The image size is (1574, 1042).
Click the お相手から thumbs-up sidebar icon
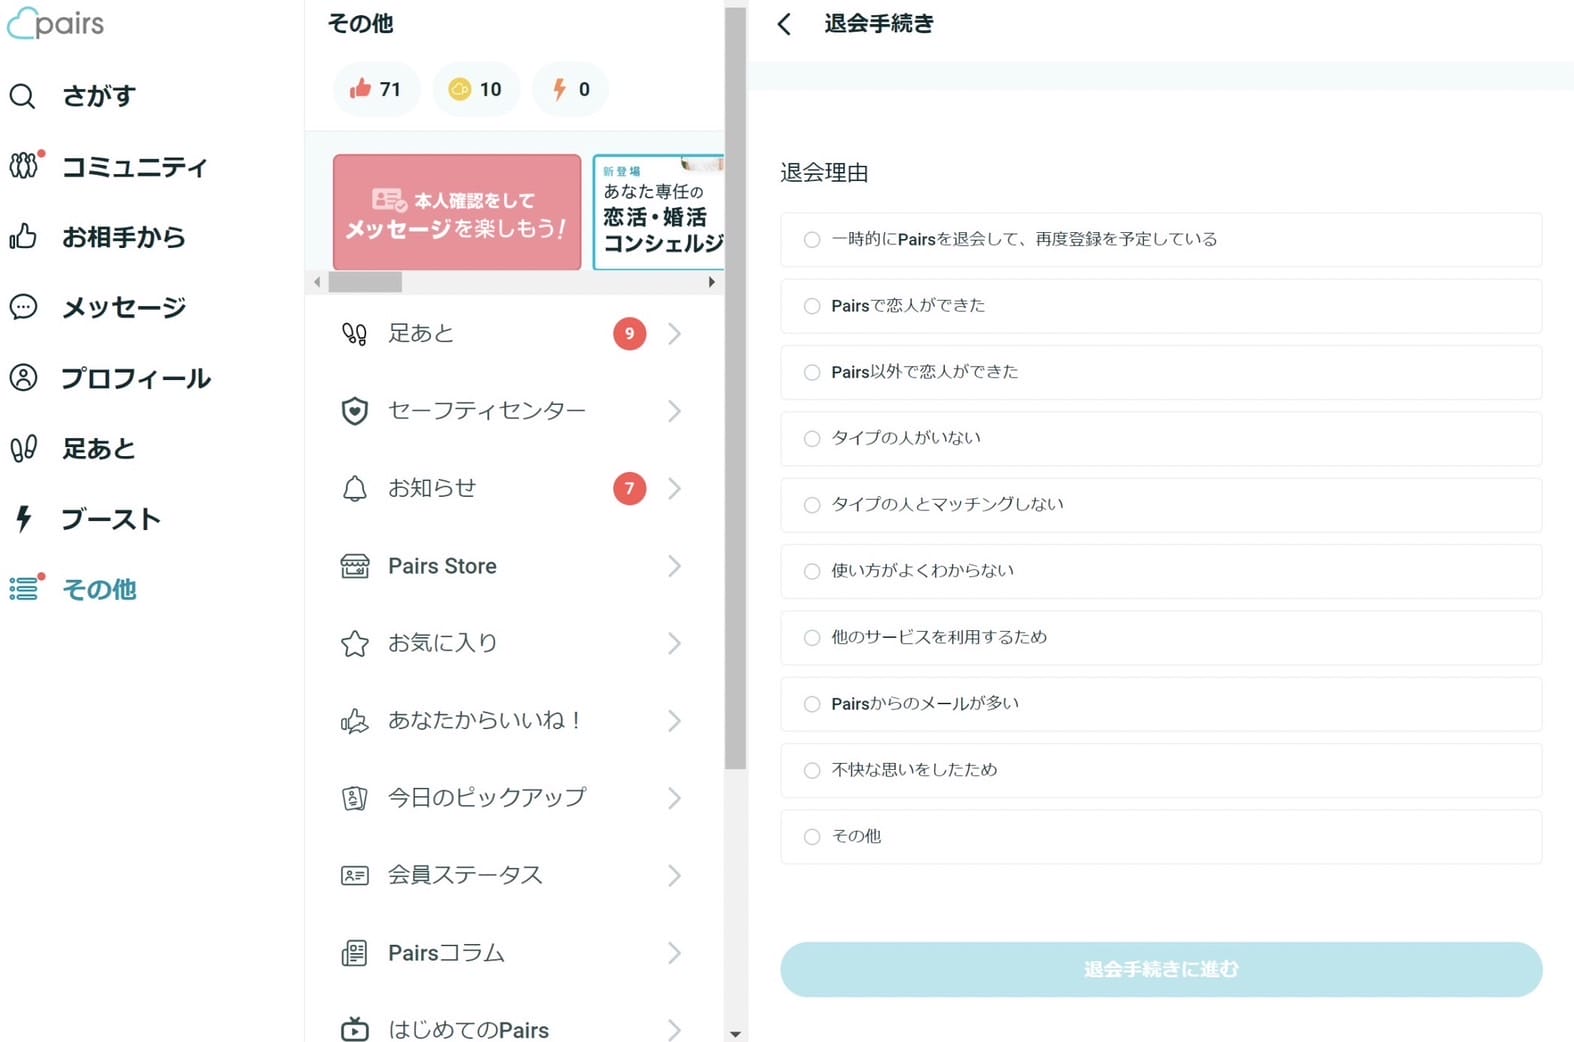[x=23, y=236]
